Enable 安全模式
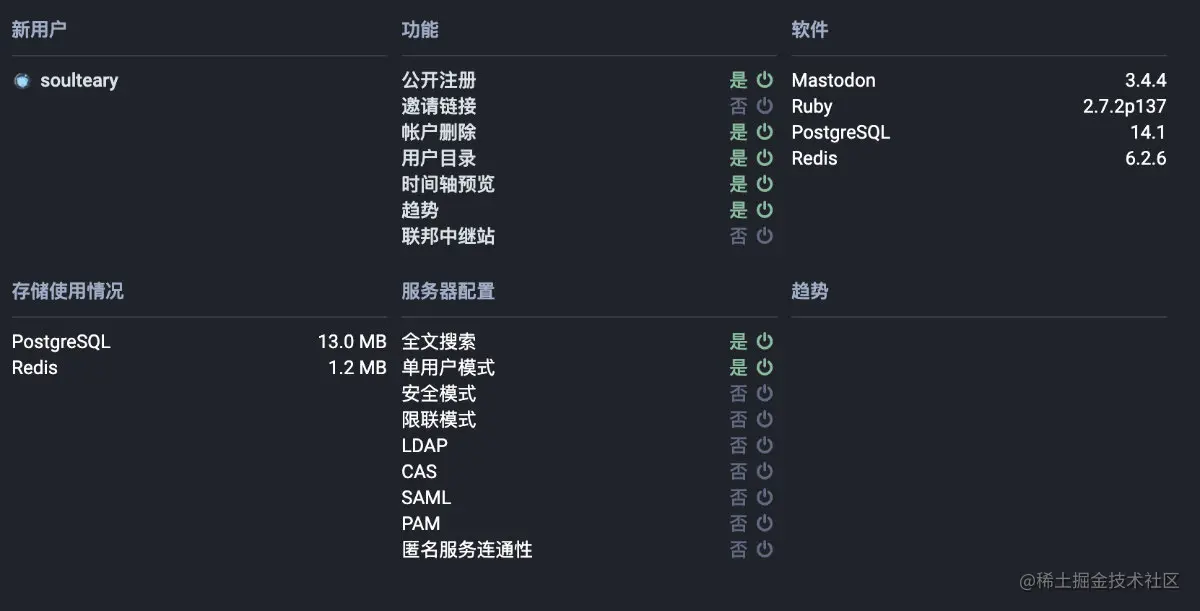 [763, 393]
